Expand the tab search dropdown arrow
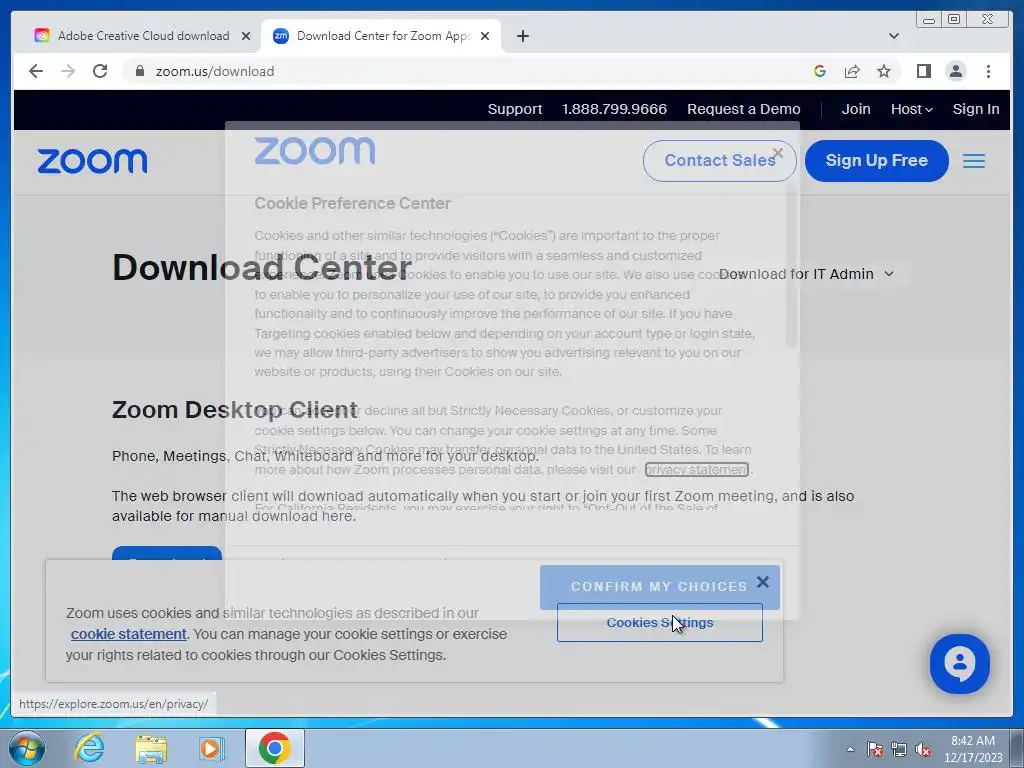 click(x=893, y=36)
